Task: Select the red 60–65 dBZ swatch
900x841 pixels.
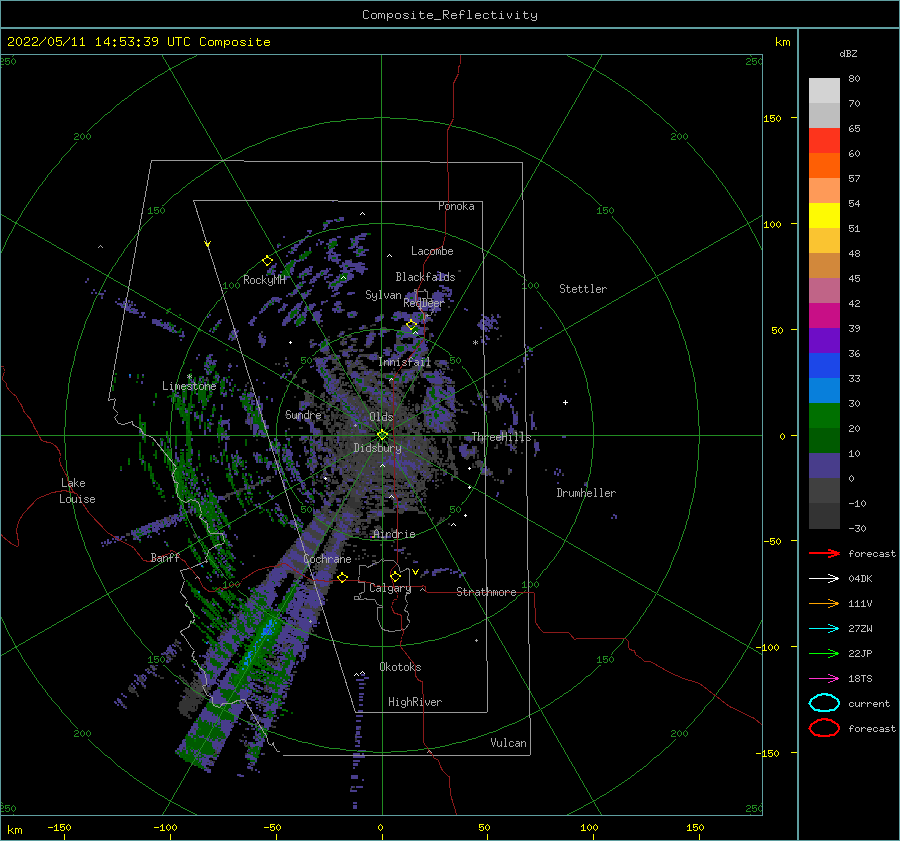Action: click(824, 141)
